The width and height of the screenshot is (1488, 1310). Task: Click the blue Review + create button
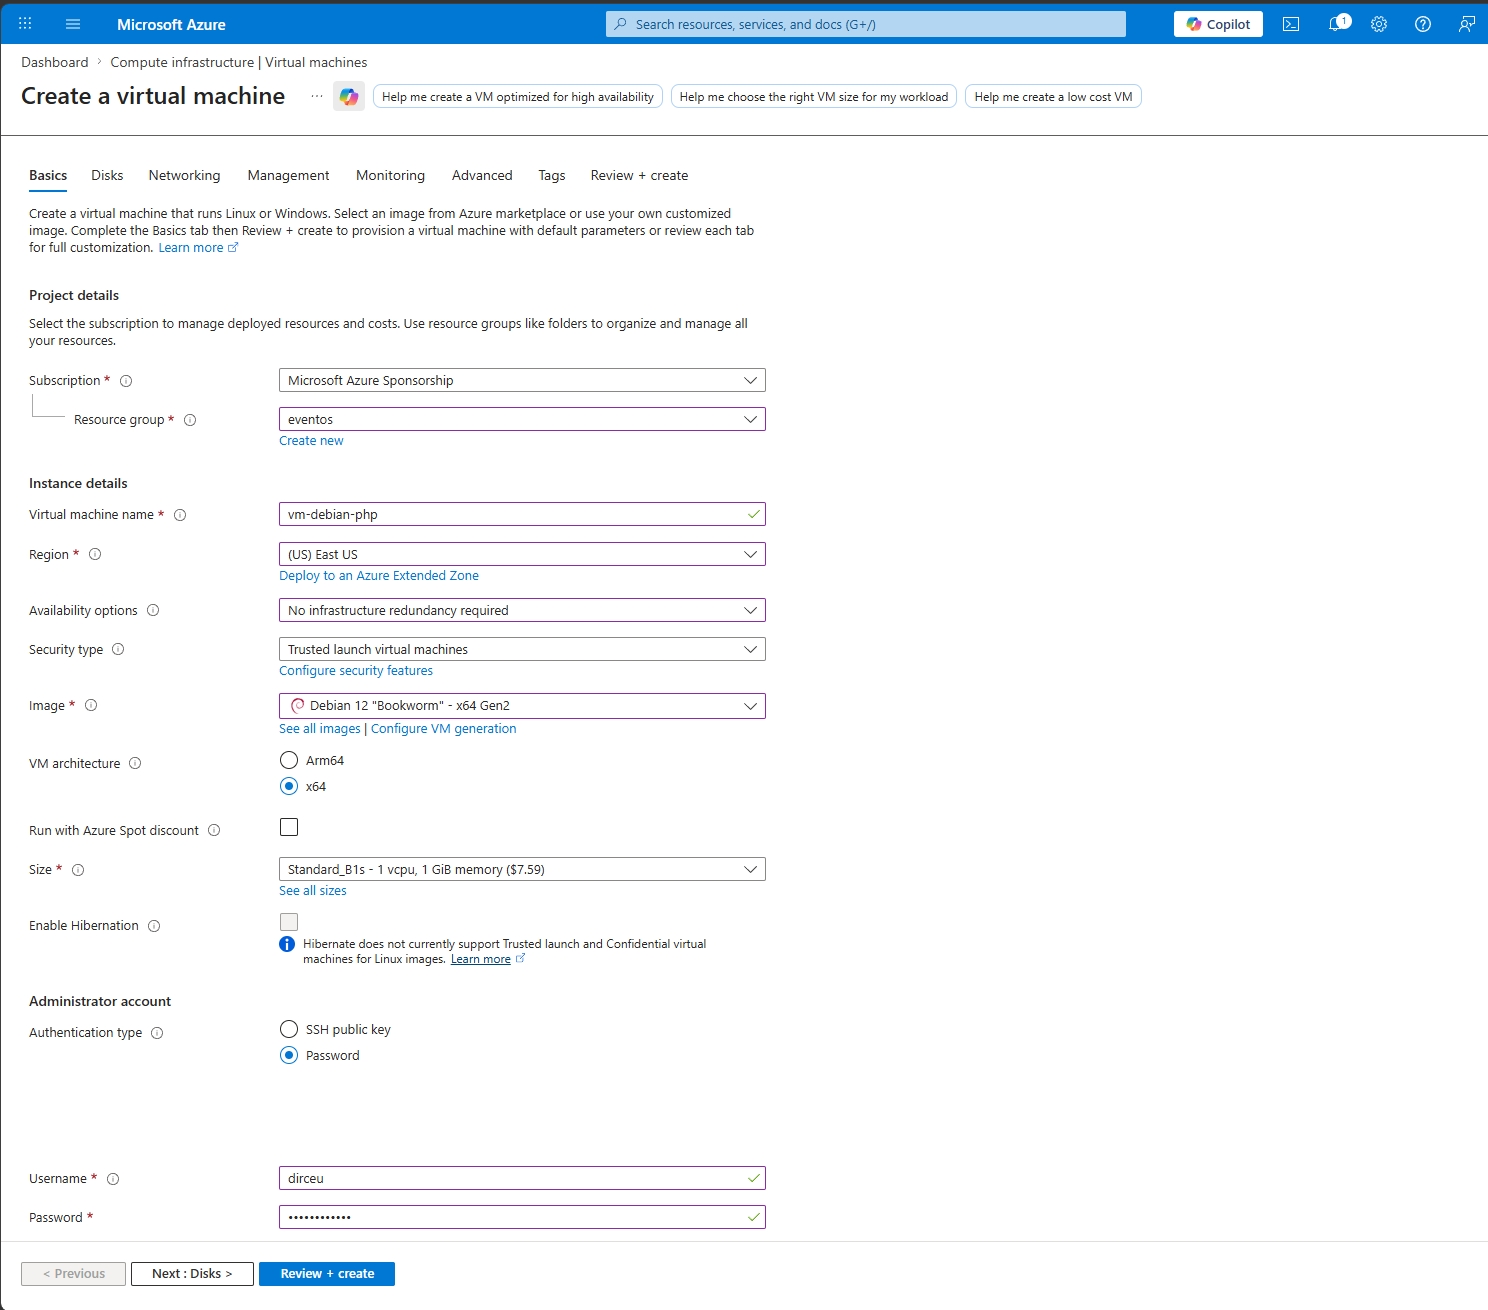(x=327, y=1274)
